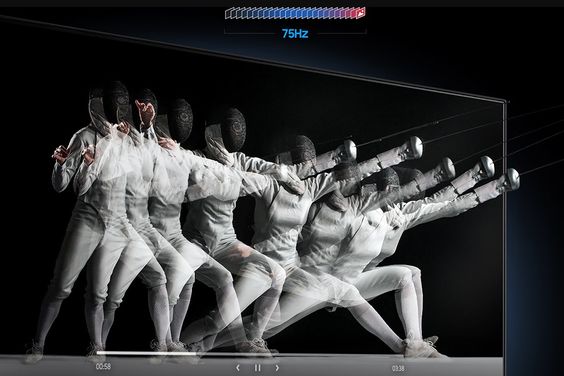
Task: Click the red picture icon ending the frame strip
Action: pyautogui.click(x=360, y=13)
